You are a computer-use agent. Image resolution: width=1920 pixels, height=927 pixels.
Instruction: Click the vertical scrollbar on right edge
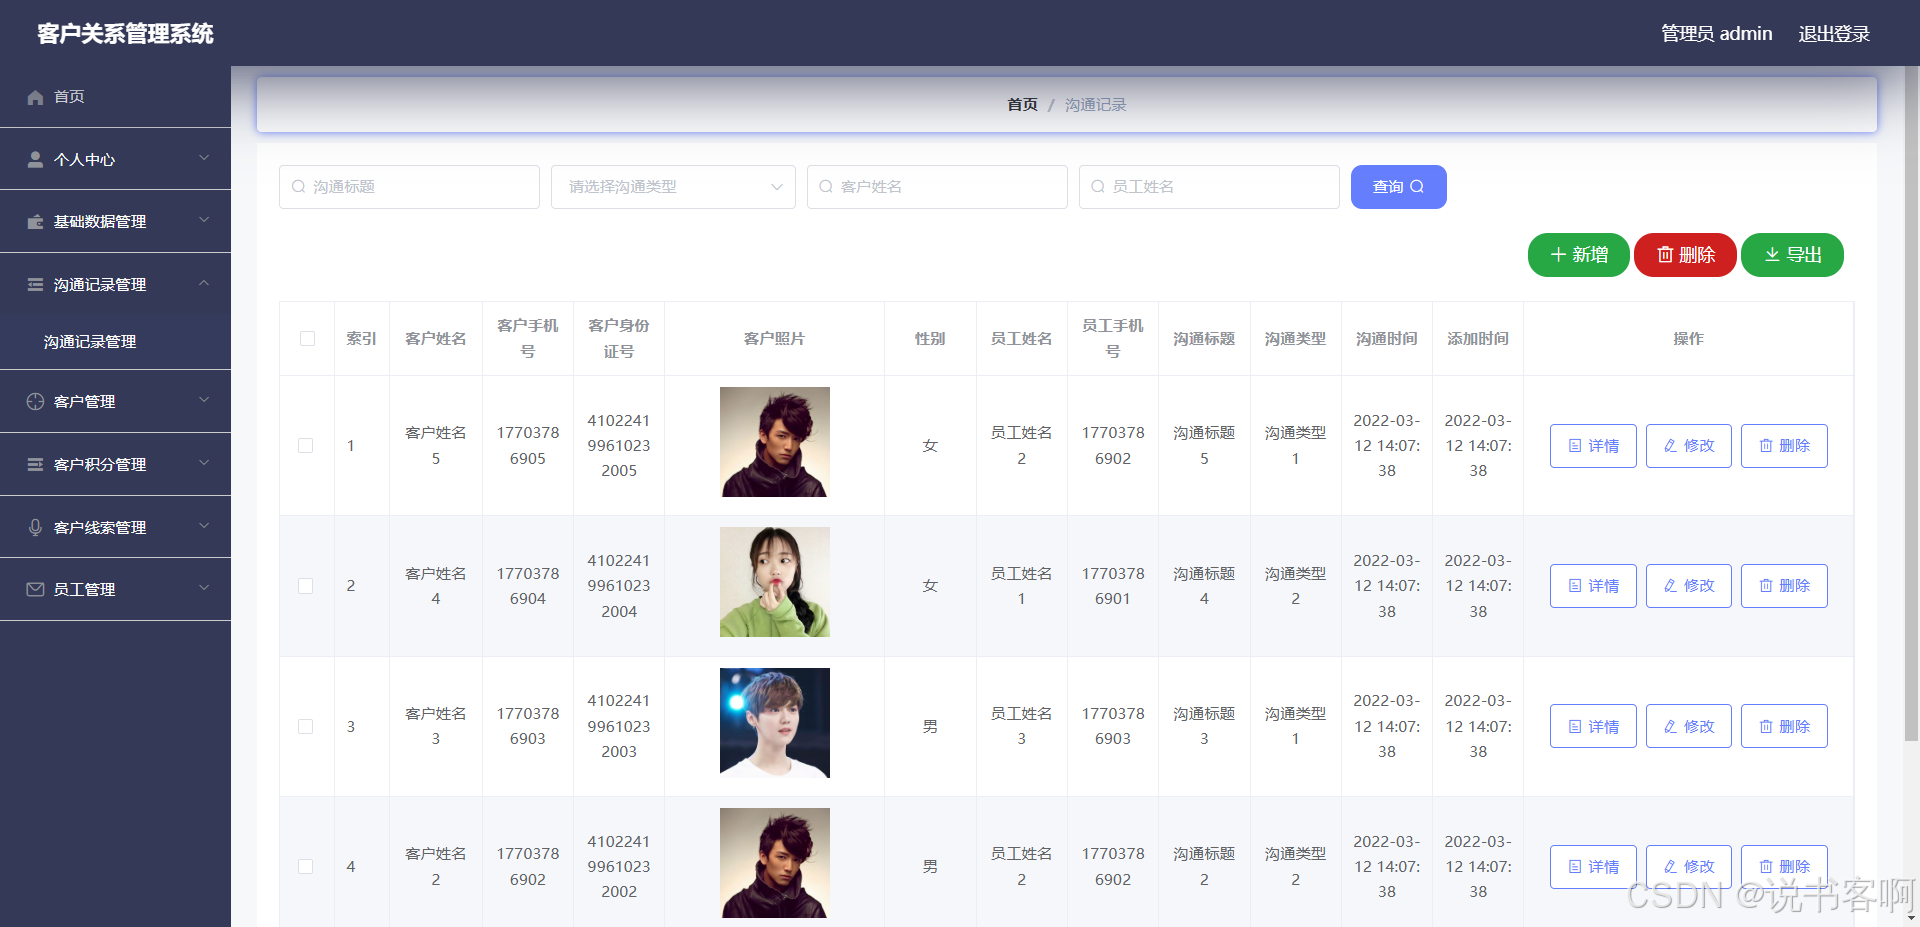coord(1911,400)
